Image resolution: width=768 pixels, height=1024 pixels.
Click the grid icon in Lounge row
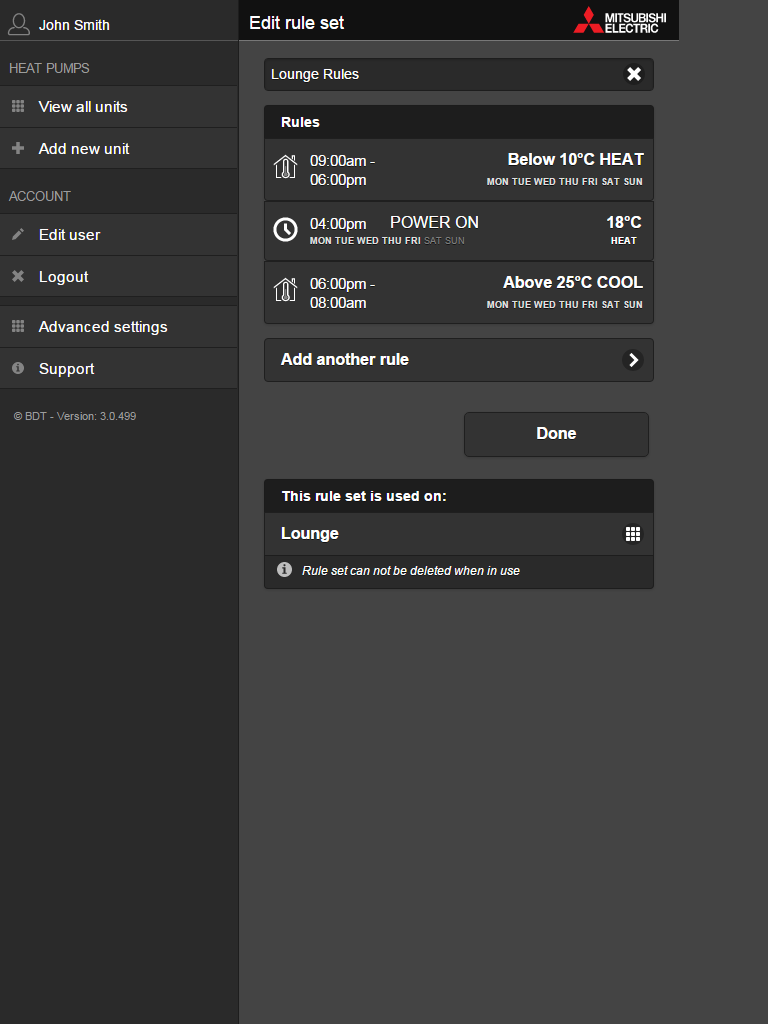coord(632,534)
